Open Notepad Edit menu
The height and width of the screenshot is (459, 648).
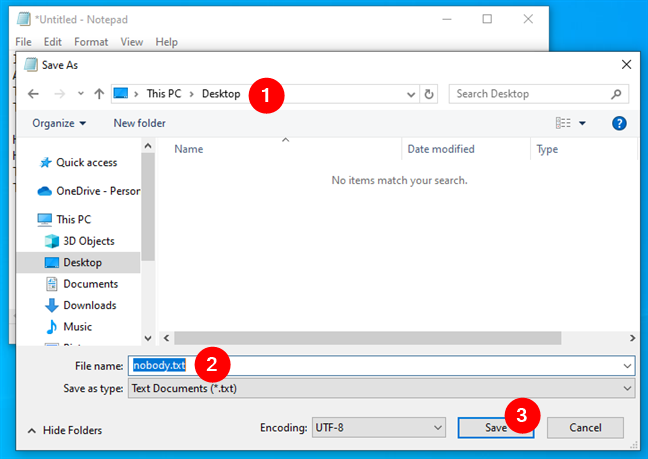click(52, 42)
